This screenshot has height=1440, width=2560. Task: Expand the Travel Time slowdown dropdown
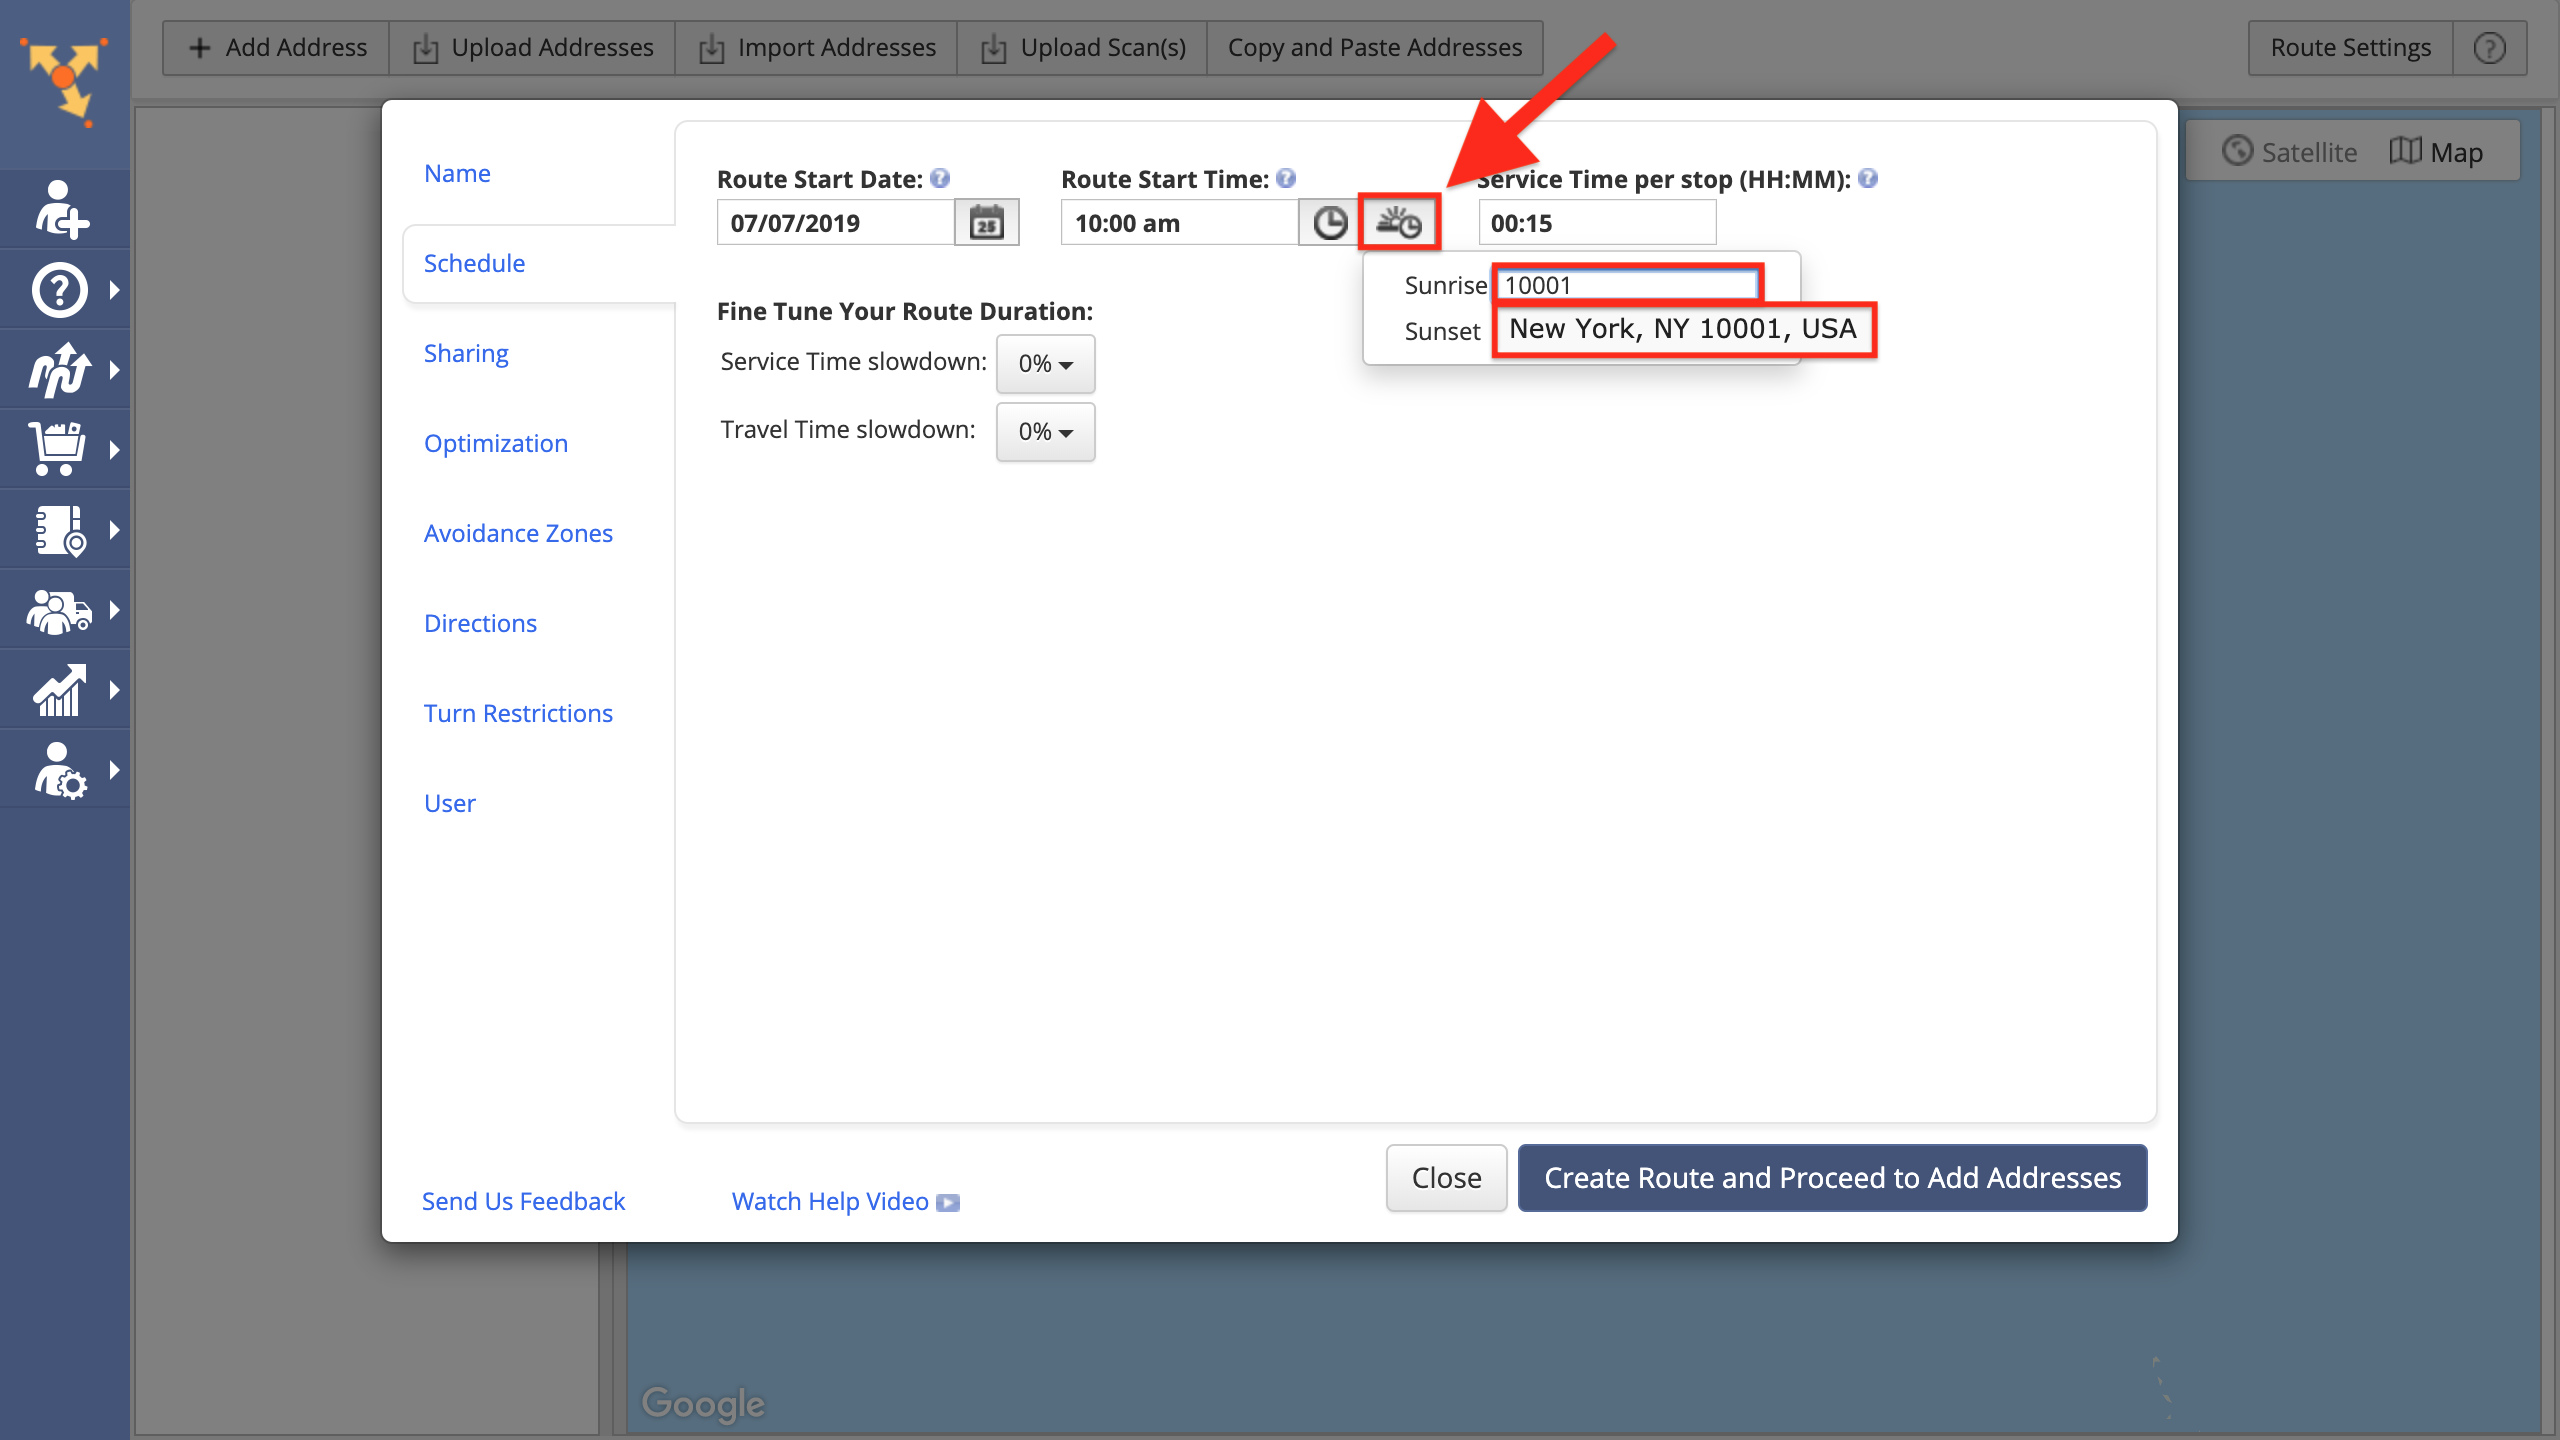[1044, 431]
